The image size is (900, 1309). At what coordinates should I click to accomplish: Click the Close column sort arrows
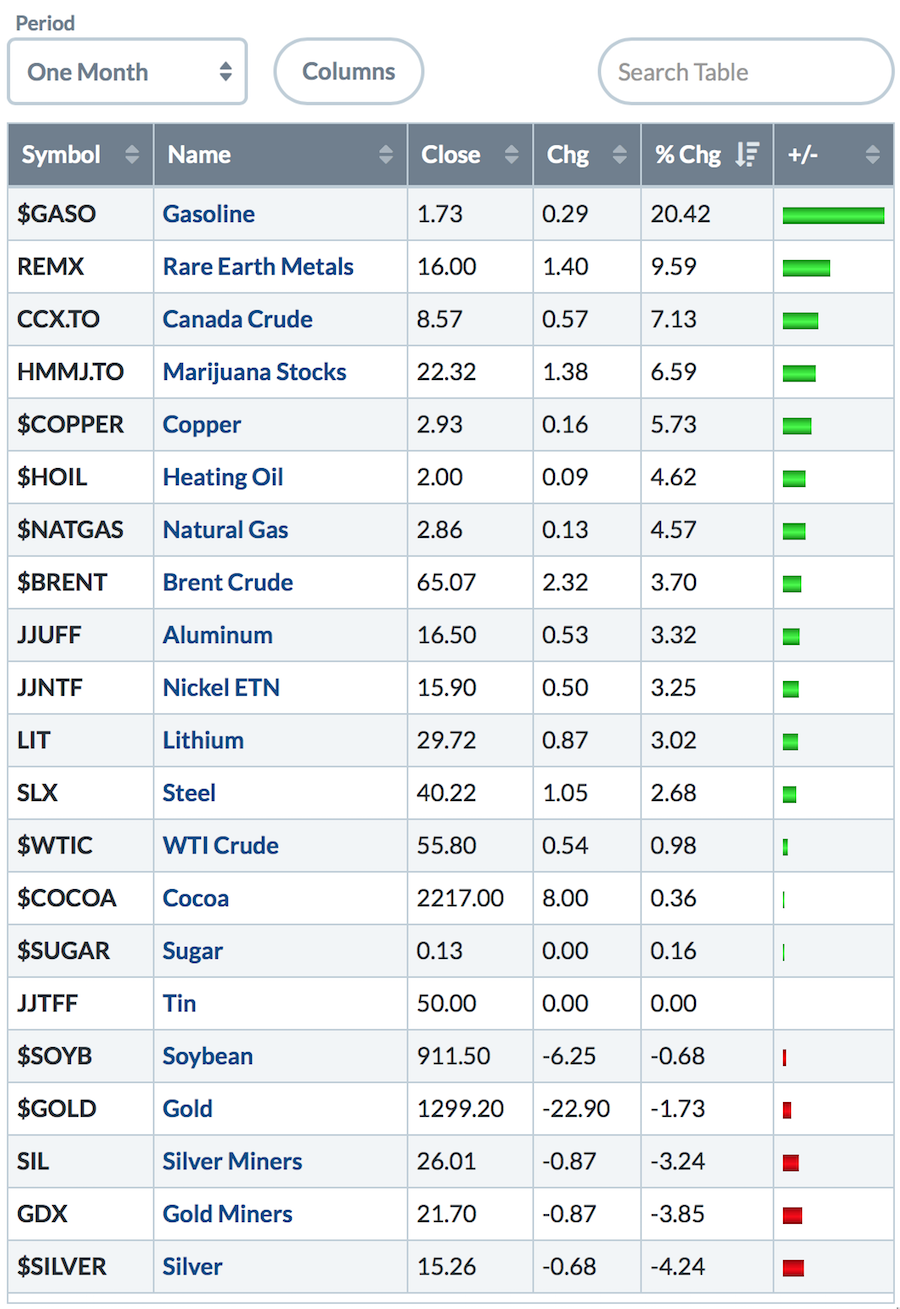click(x=512, y=155)
